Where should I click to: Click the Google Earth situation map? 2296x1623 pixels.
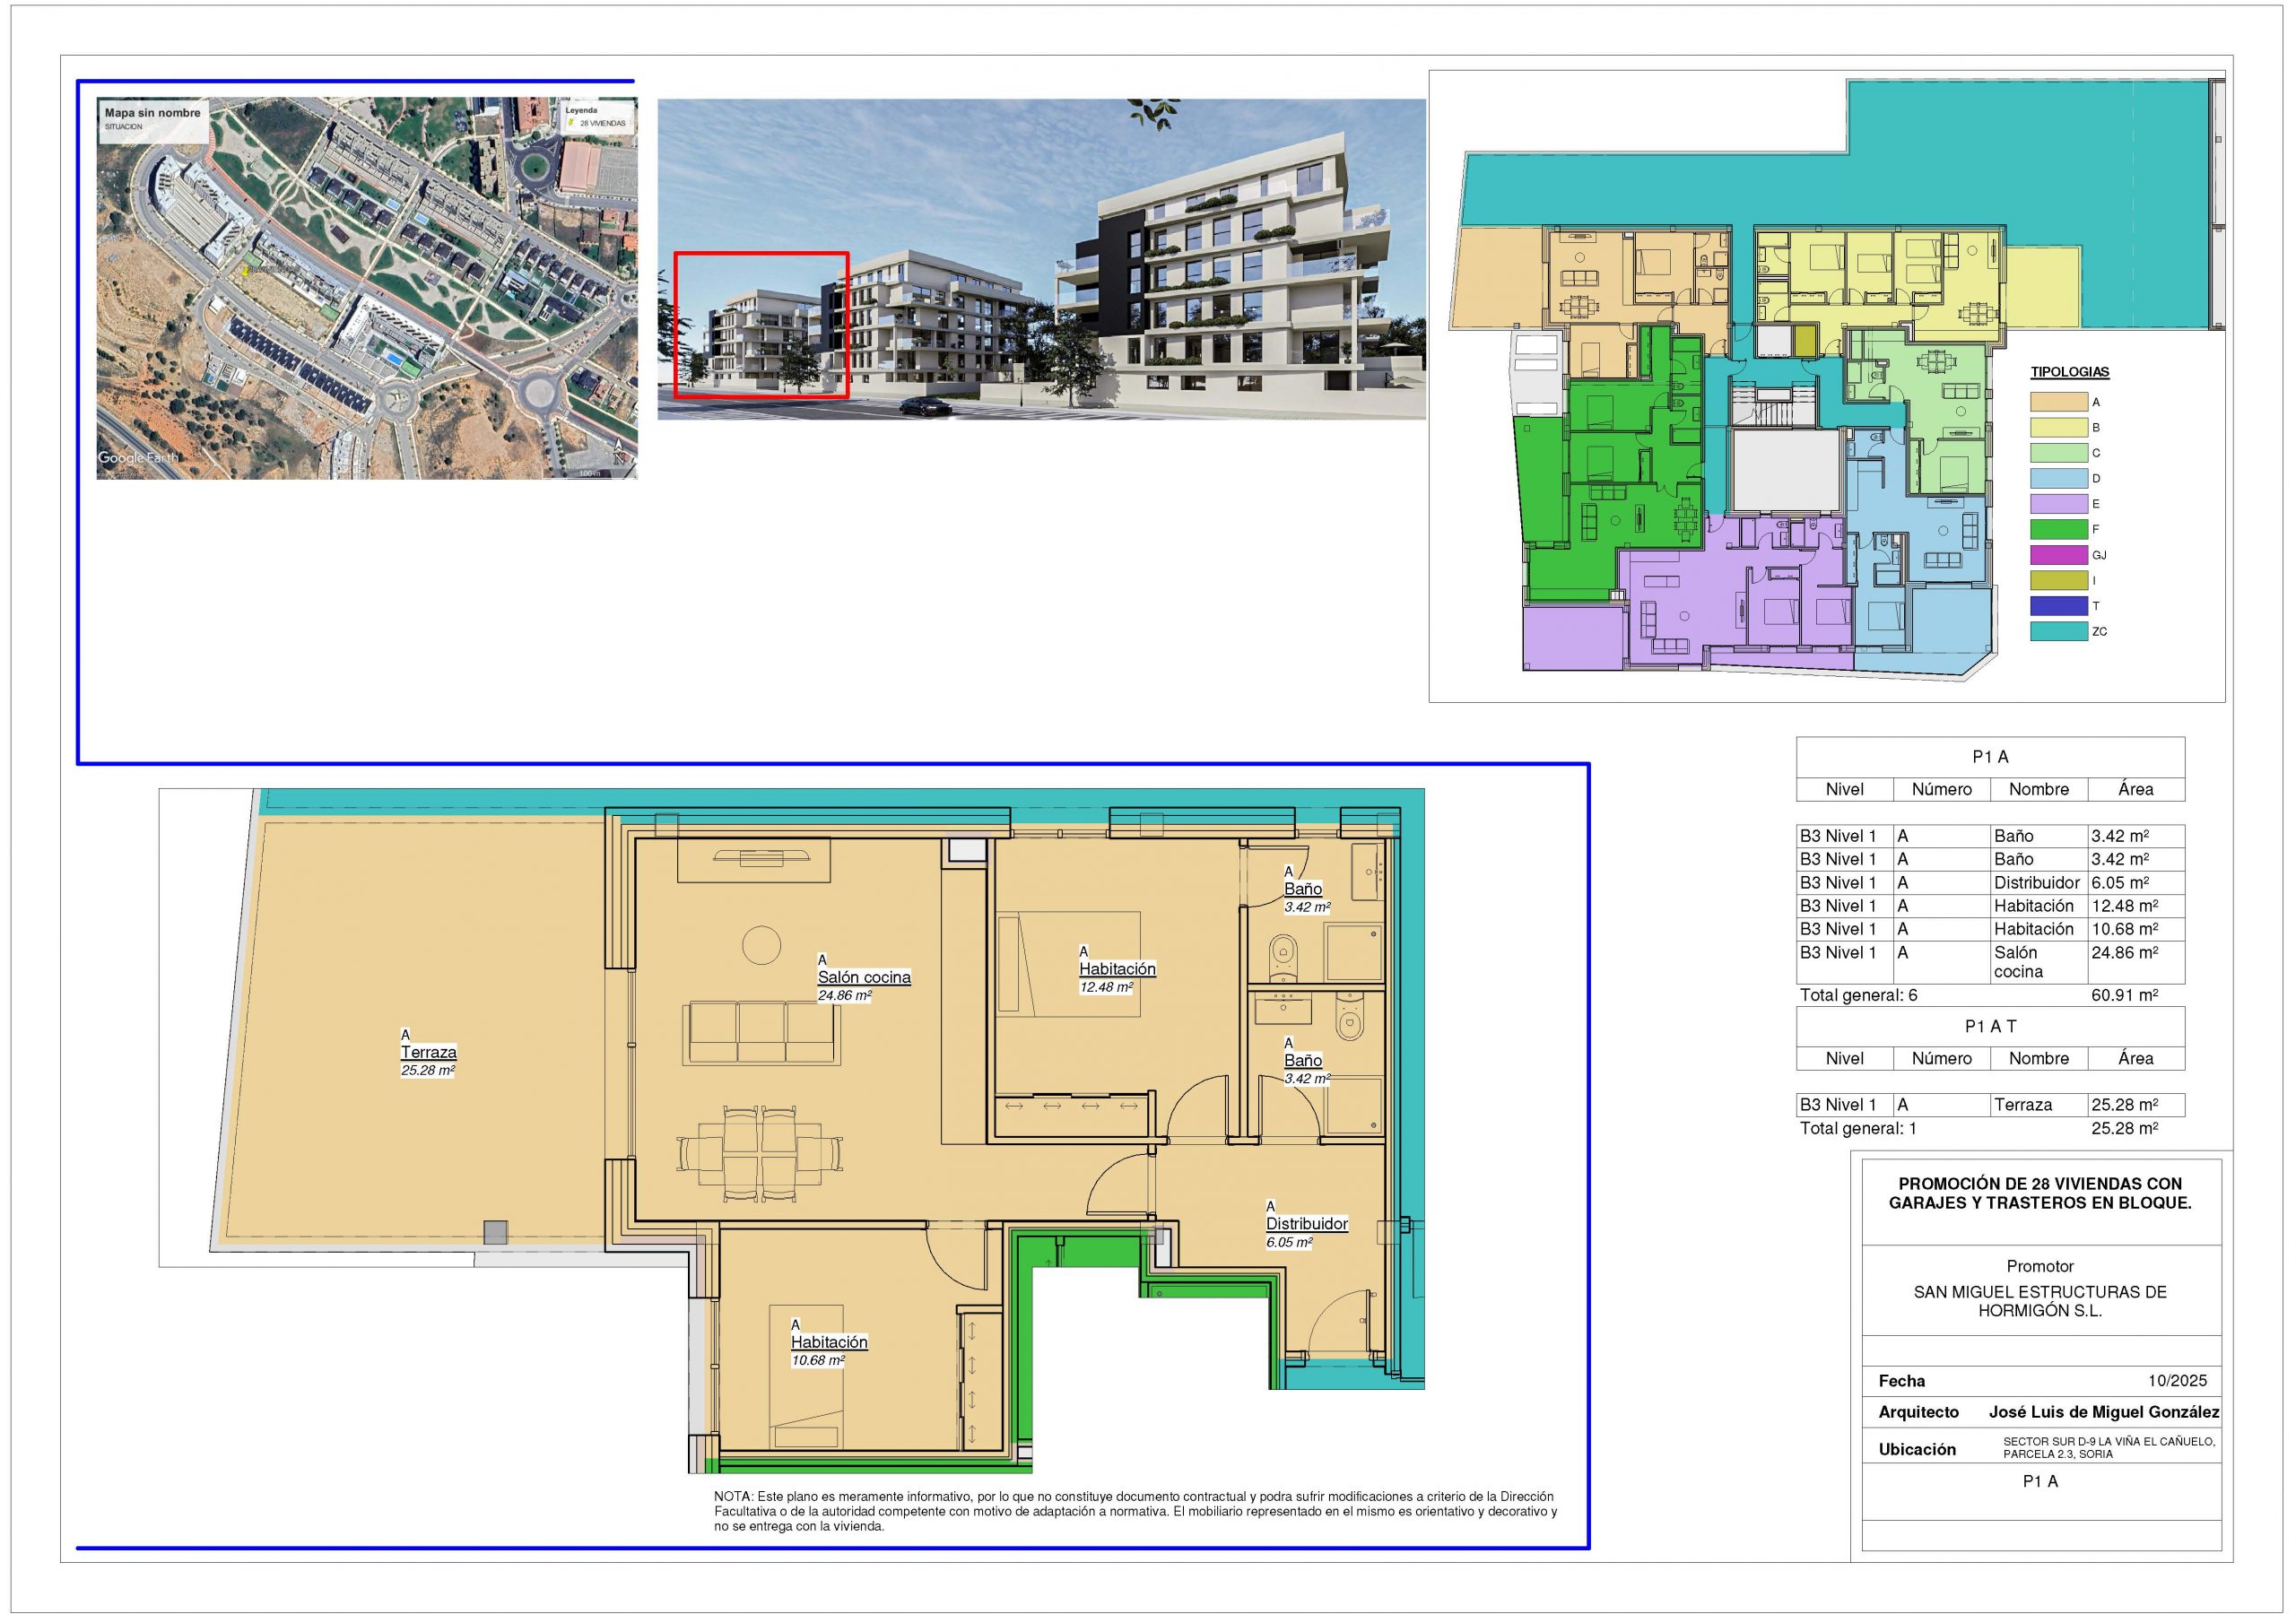pos(366,288)
